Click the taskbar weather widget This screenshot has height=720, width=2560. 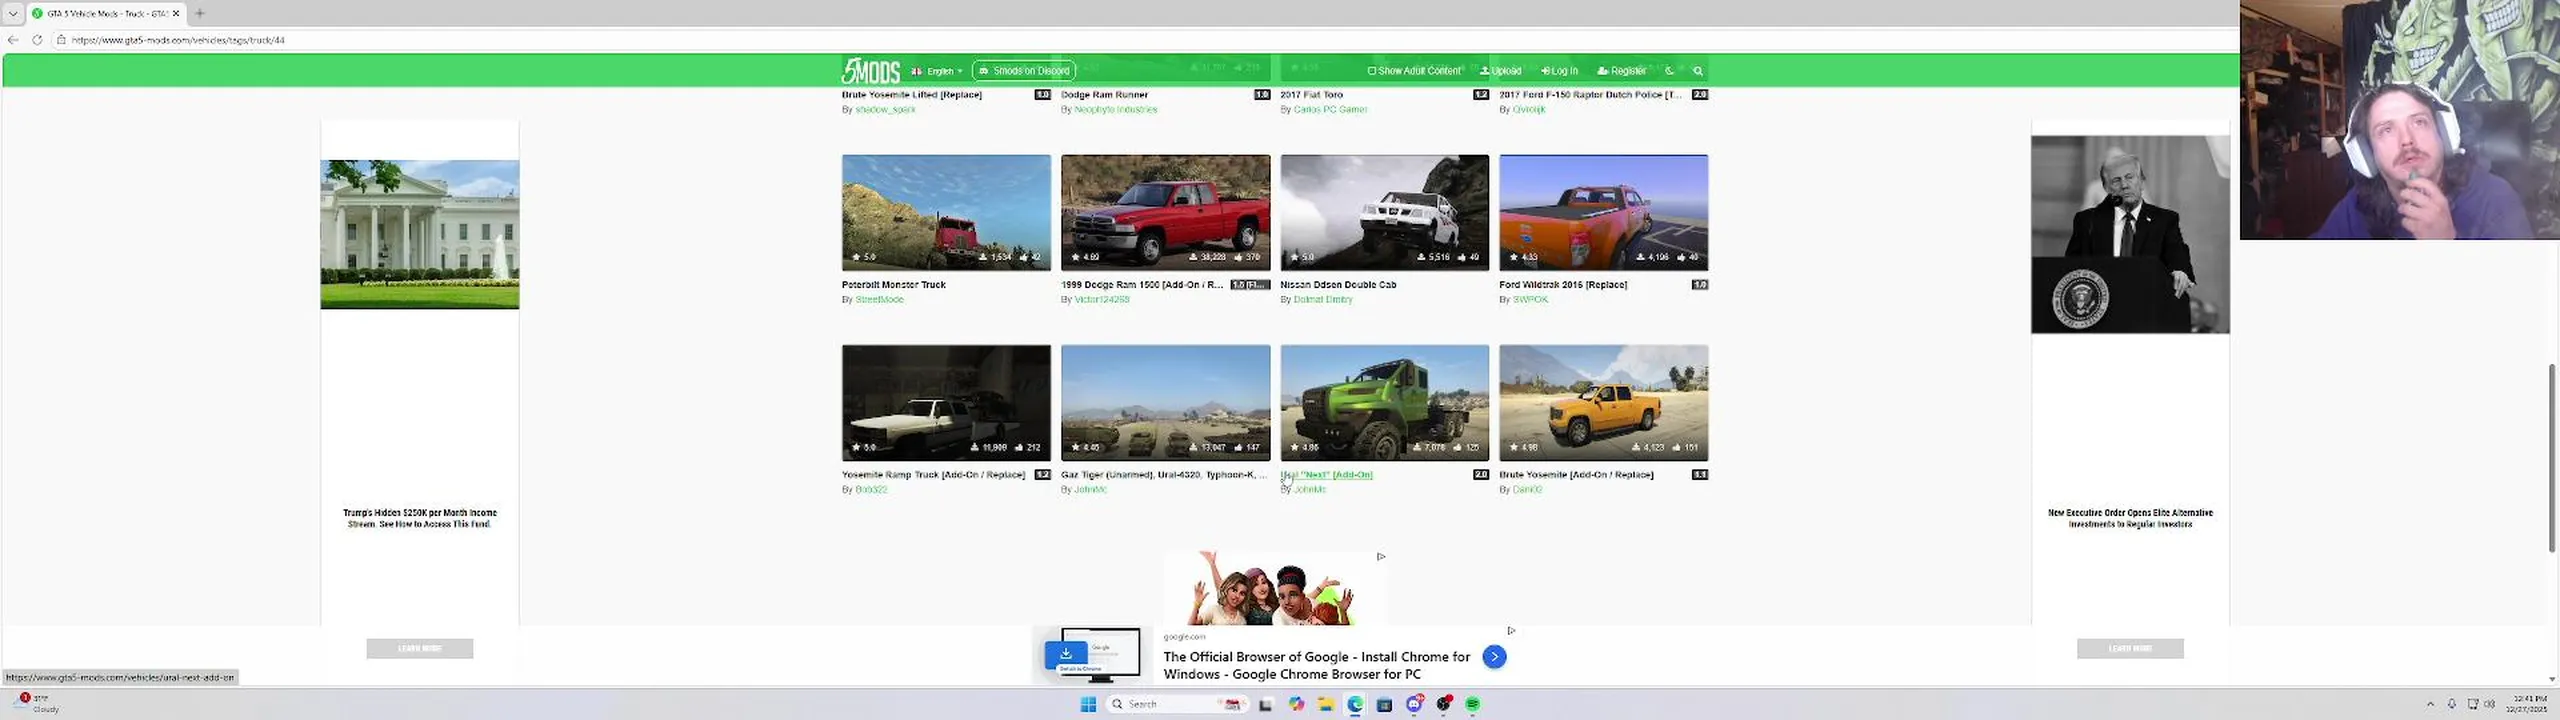pos(34,704)
